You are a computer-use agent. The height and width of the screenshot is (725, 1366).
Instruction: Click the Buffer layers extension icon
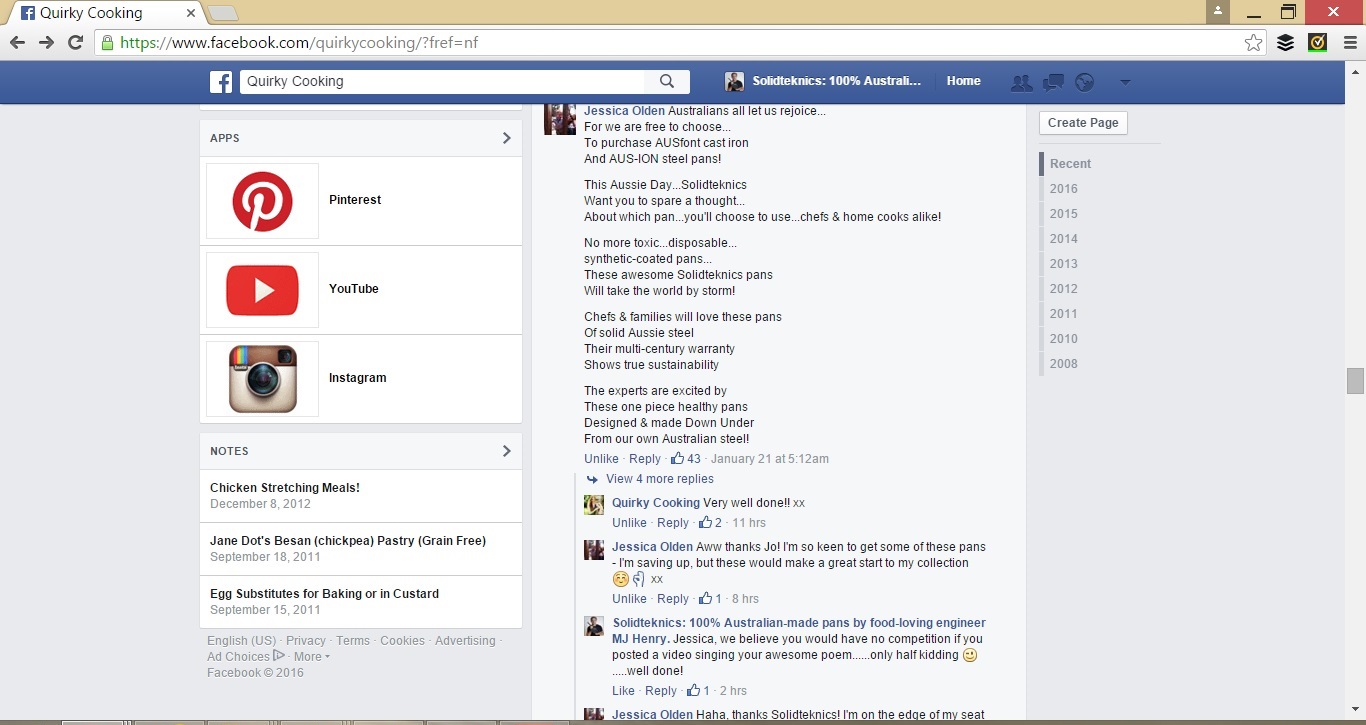[x=1286, y=42]
